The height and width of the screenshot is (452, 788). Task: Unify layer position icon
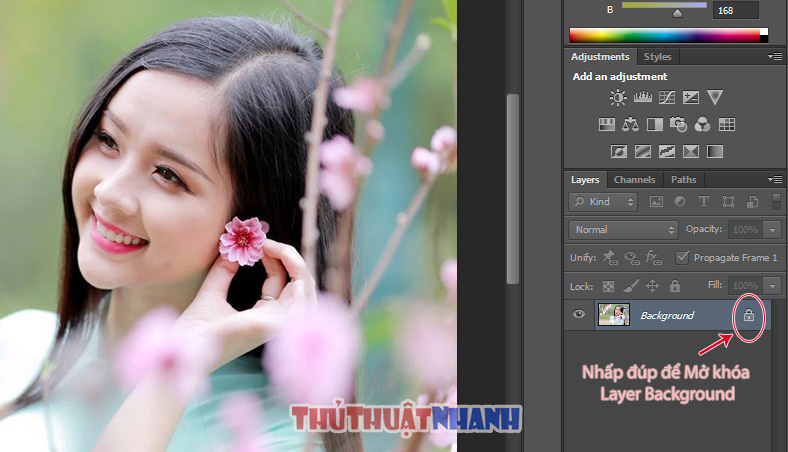[610, 258]
